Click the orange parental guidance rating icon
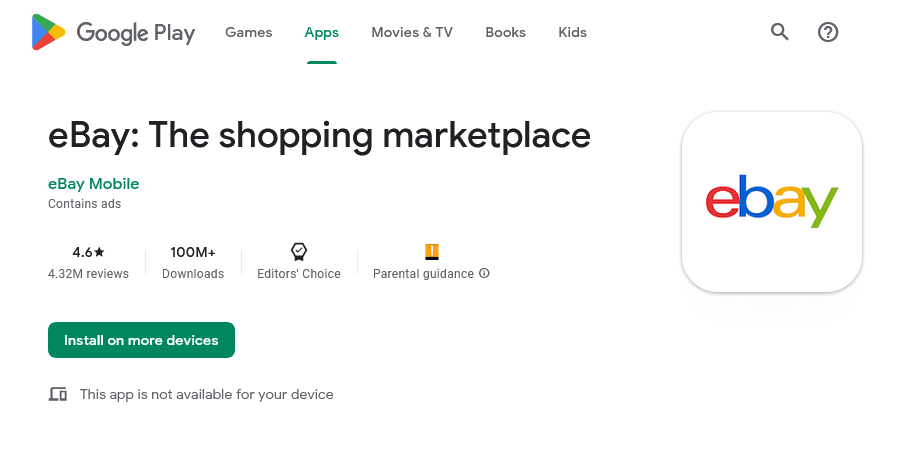 pos(432,252)
